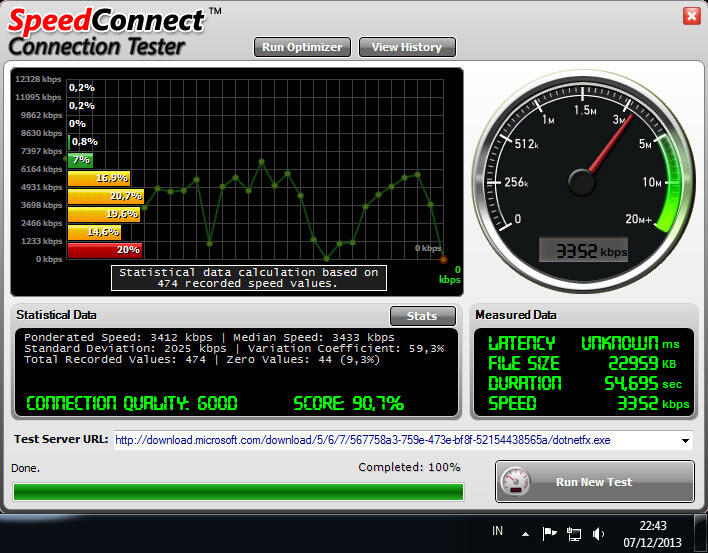Click the SPEED 3352 kbps measured row
Image resolution: width=708 pixels, height=553 pixels.
[589, 403]
